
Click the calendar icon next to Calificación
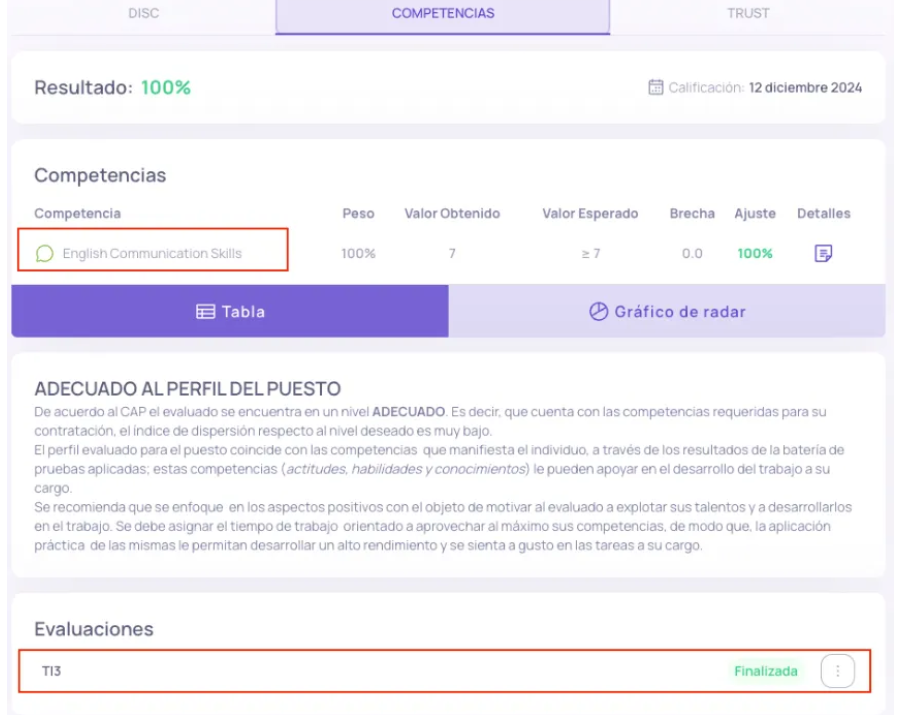[x=655, y=87]
